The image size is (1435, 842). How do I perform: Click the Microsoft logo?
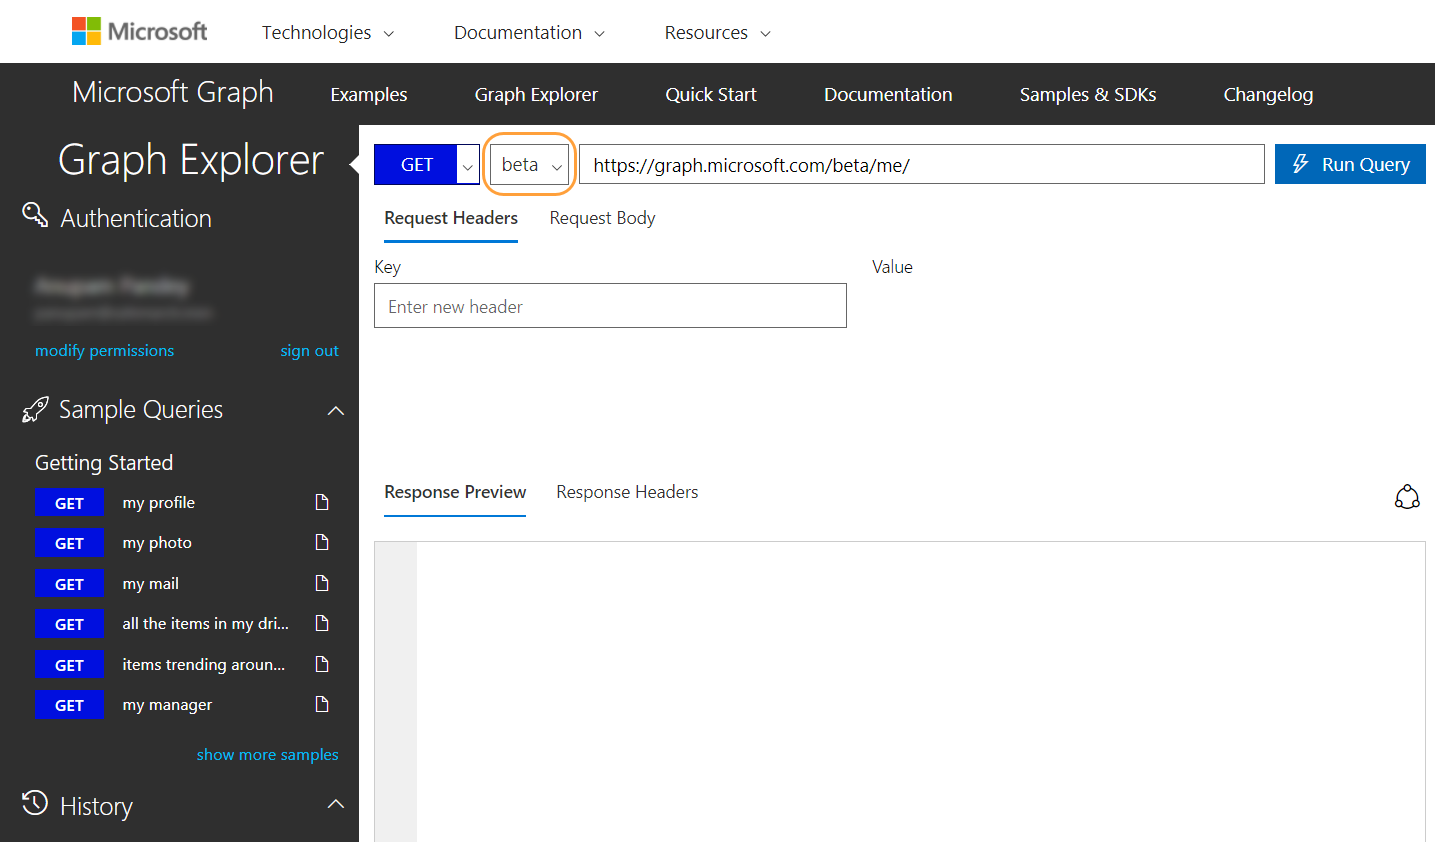pos(139,32)
